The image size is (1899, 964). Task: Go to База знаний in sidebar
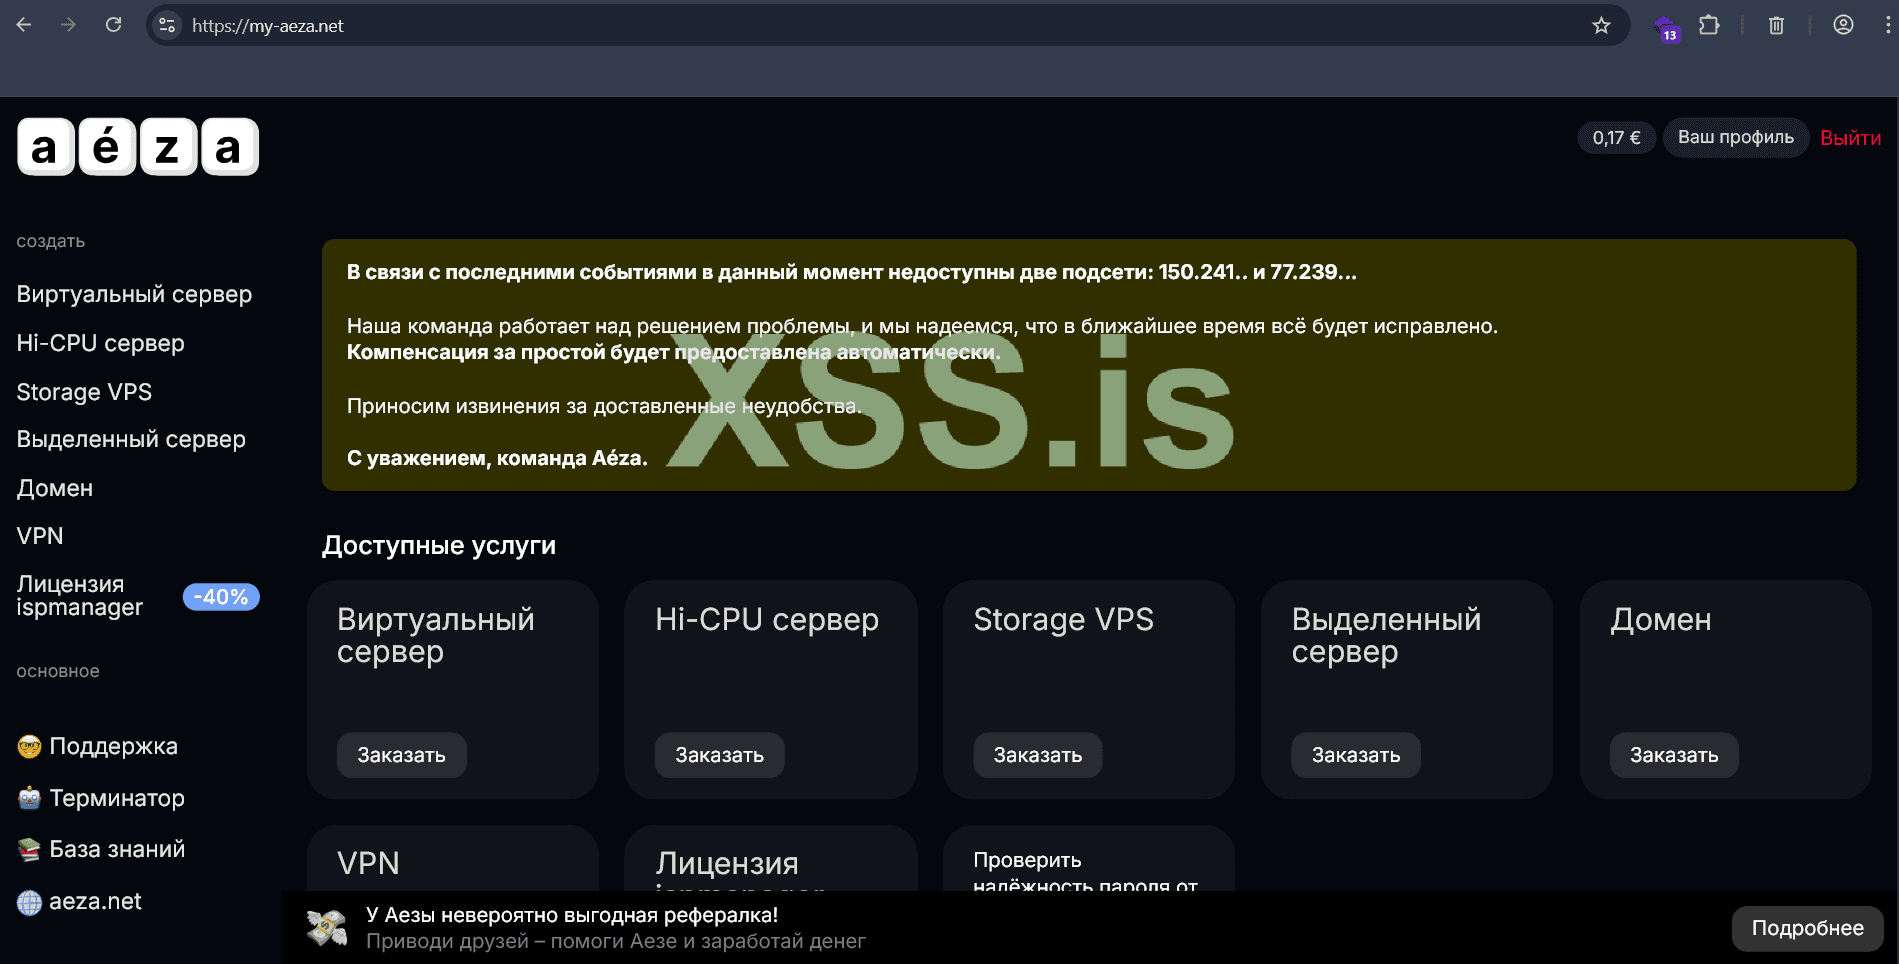117,849
